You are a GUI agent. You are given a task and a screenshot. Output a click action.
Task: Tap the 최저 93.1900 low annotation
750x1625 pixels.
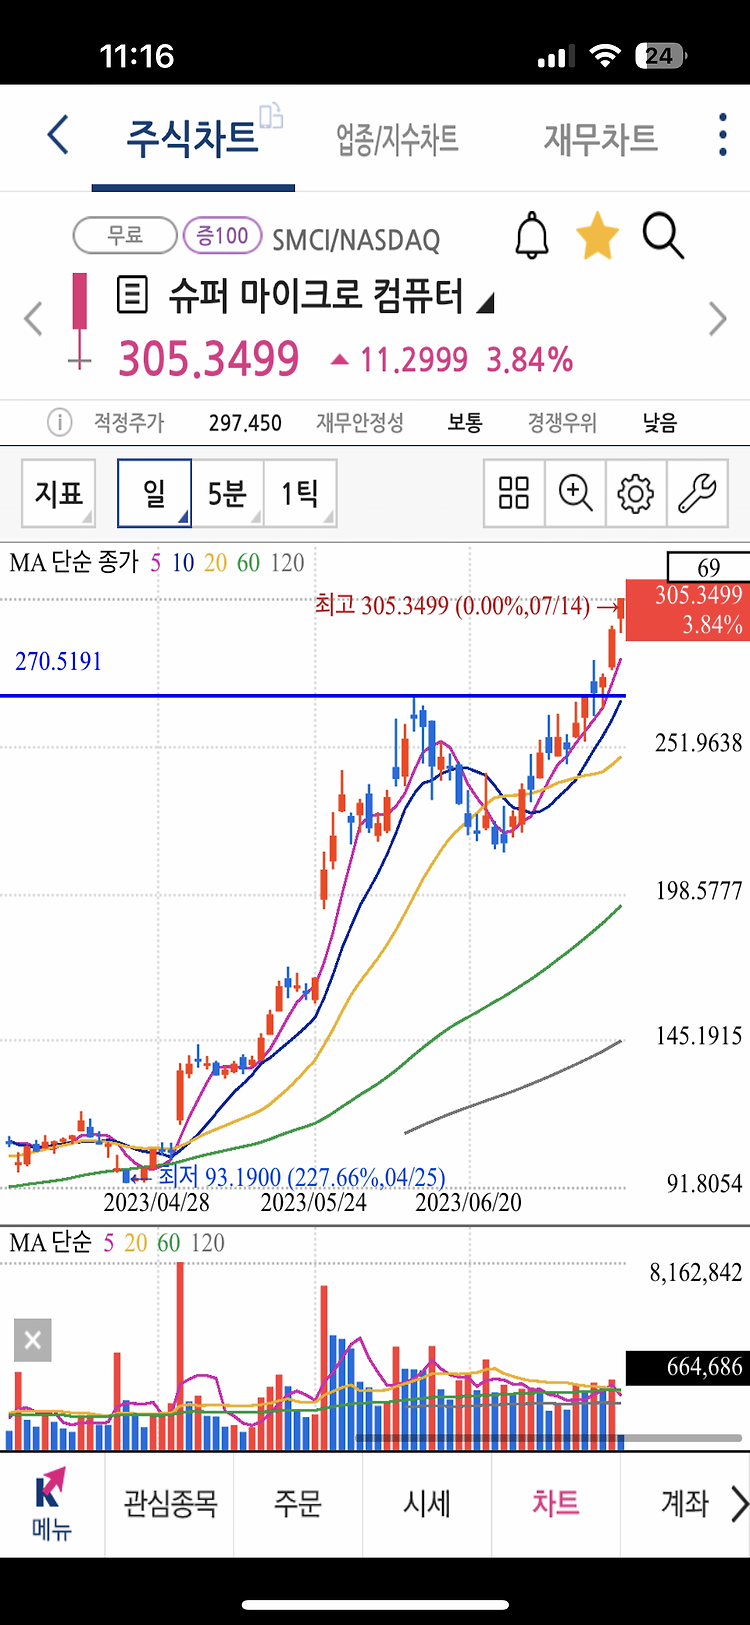(301, 1177)
